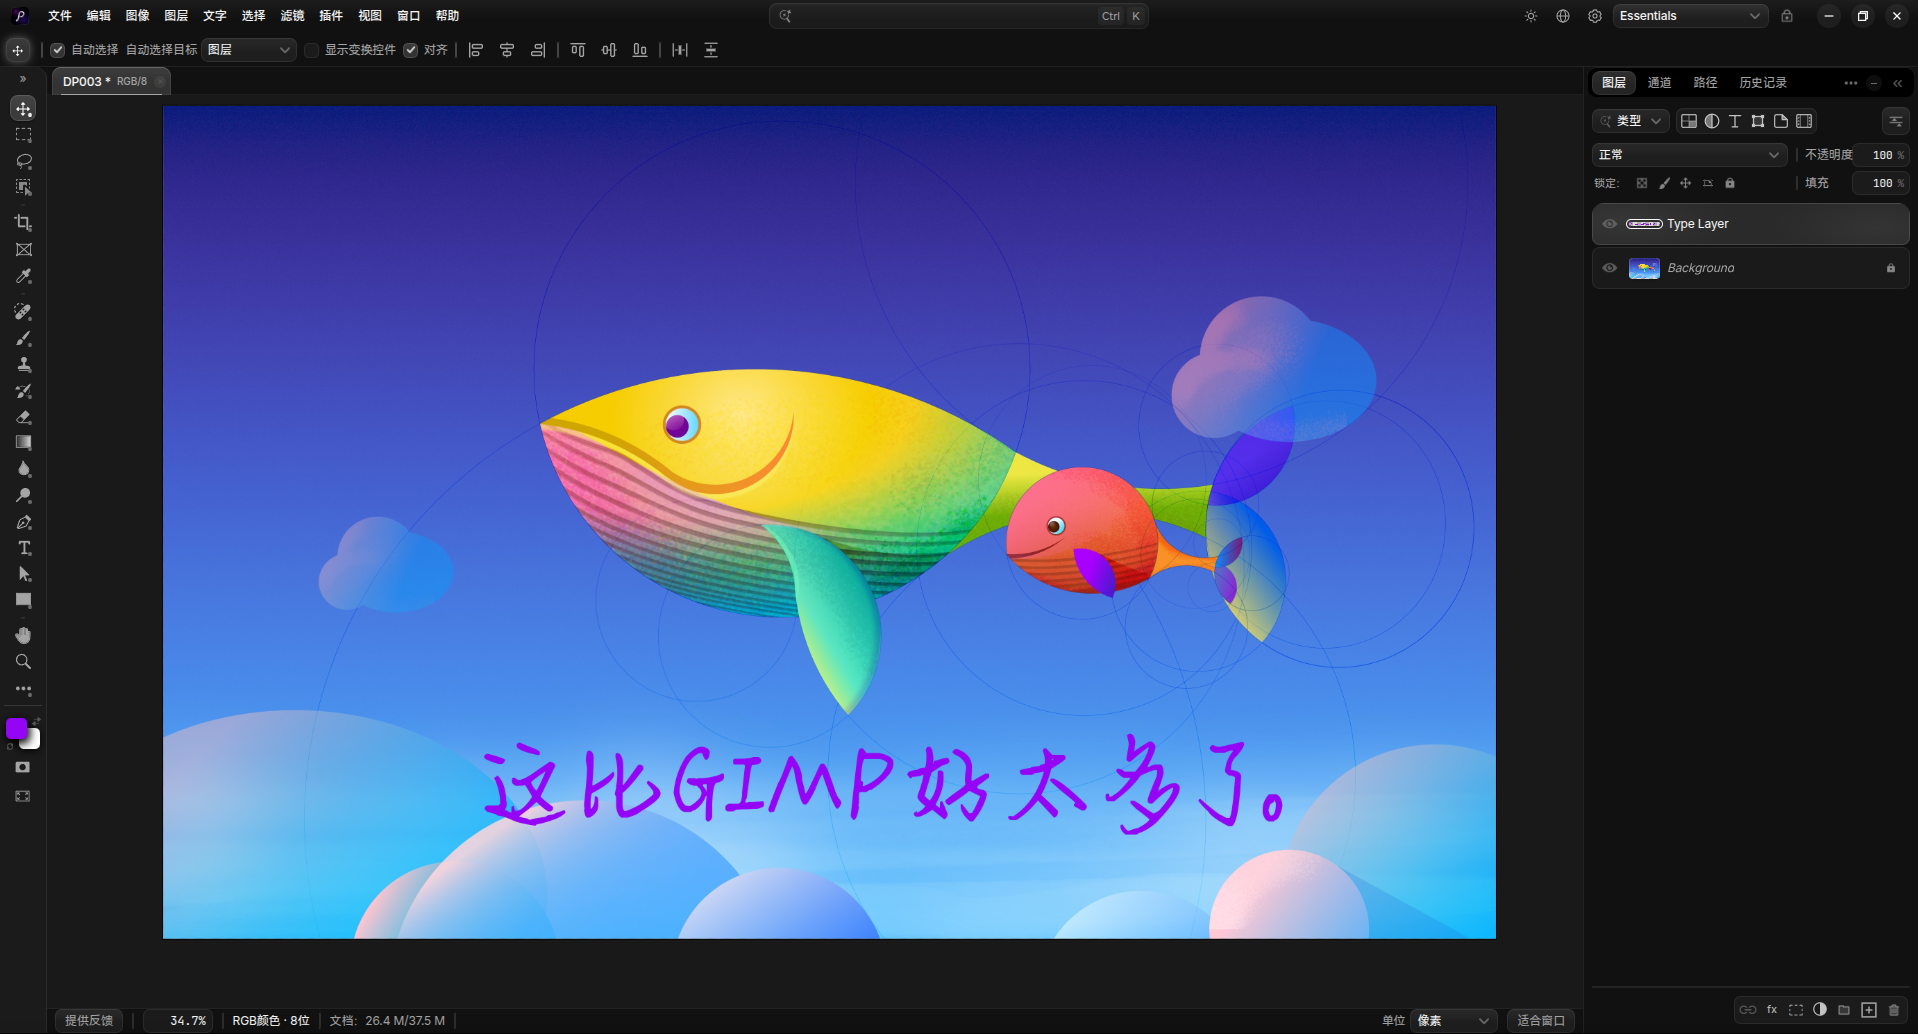
Task: Click the 提供反馈 button
Action: (89, 1020)
